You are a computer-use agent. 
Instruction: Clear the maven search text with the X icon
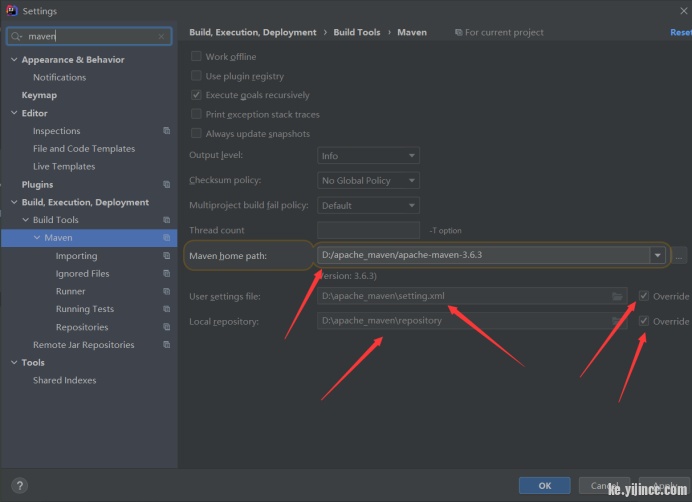pyautogui.click(x=162, y=36)
